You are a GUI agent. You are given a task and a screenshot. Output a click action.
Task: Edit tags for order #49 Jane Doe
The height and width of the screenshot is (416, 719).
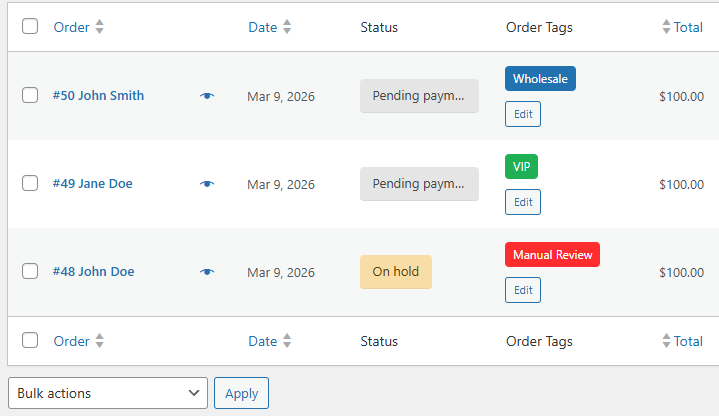(x=523, y=202)
